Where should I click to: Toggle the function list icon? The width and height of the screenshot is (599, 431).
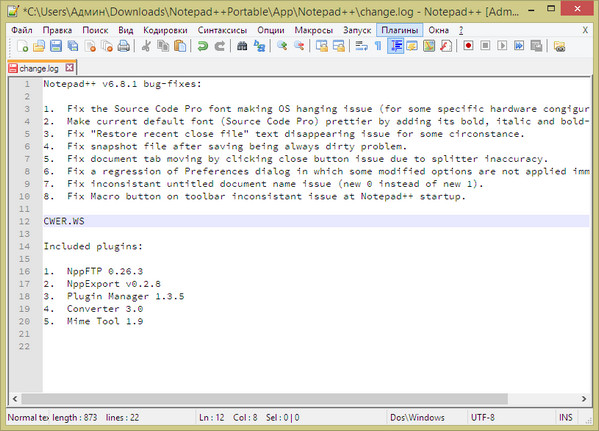click(446, 46)
